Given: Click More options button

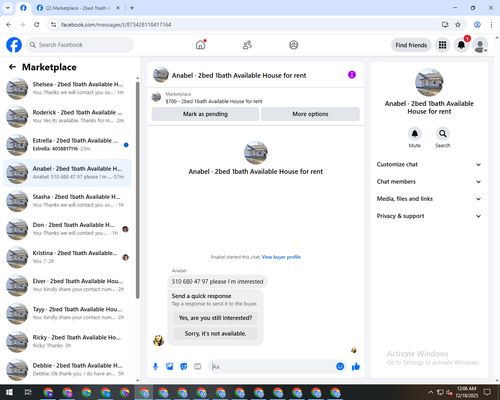Looking at the screenshot, I should click(310, 114).
